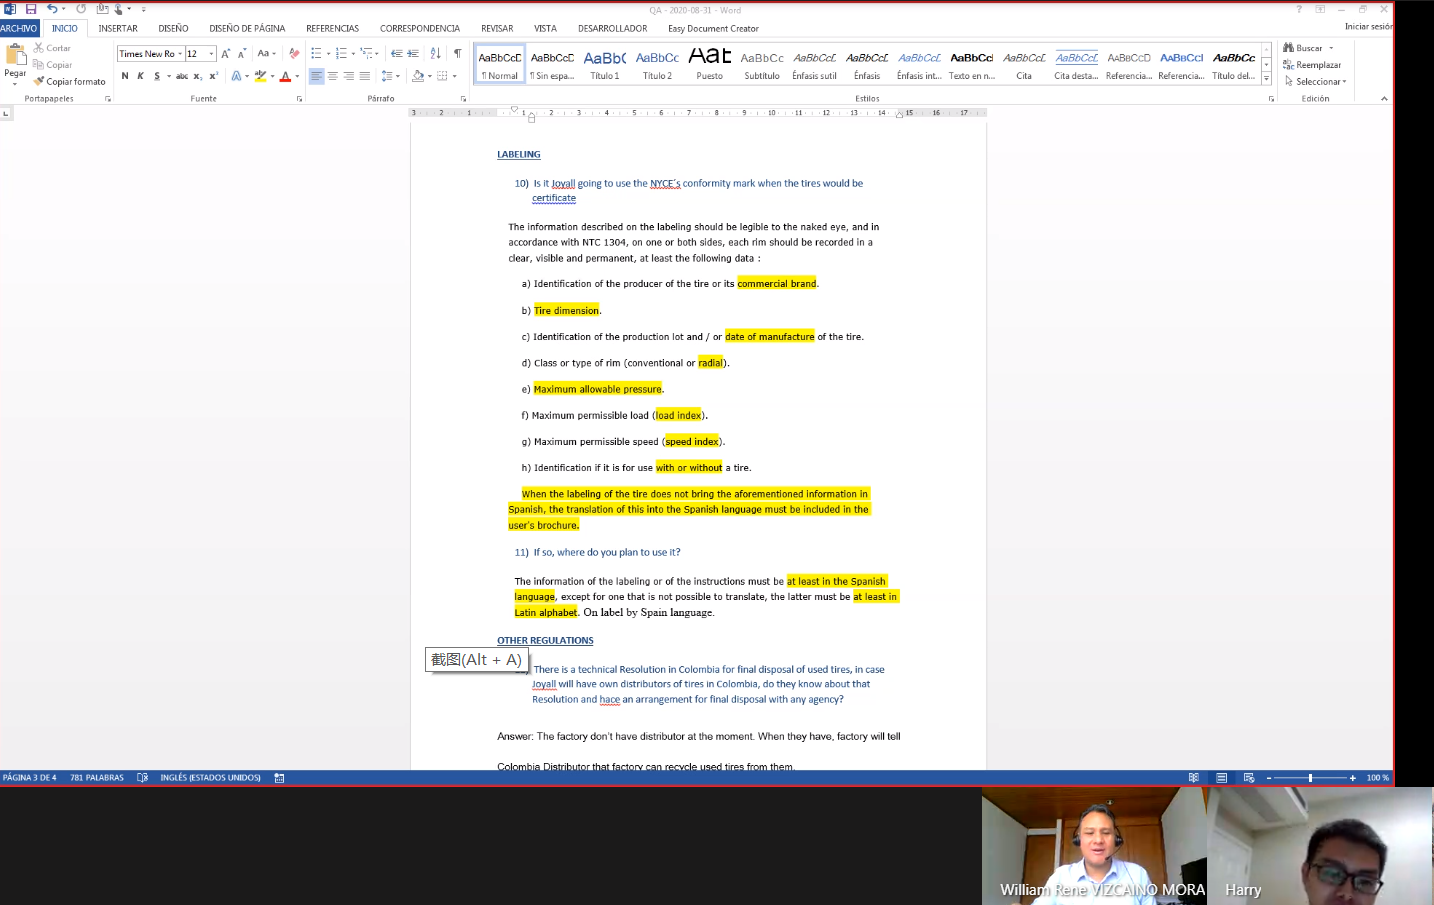1434x905 pixels.
Task: Click the clear formatting eraser icon
Action: tap(294, 54)
